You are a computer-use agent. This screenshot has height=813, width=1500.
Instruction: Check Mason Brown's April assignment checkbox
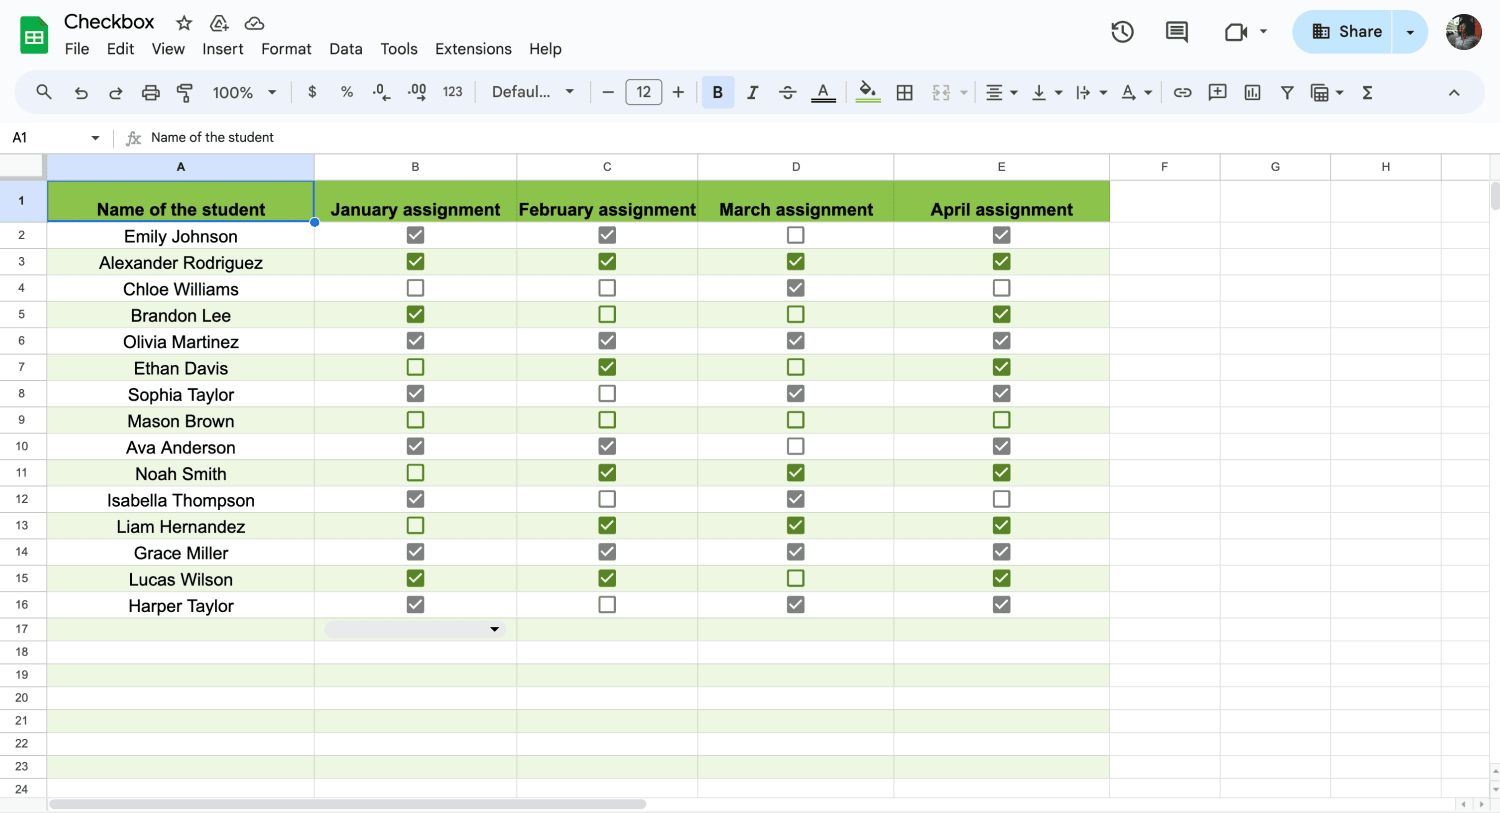1001,420
